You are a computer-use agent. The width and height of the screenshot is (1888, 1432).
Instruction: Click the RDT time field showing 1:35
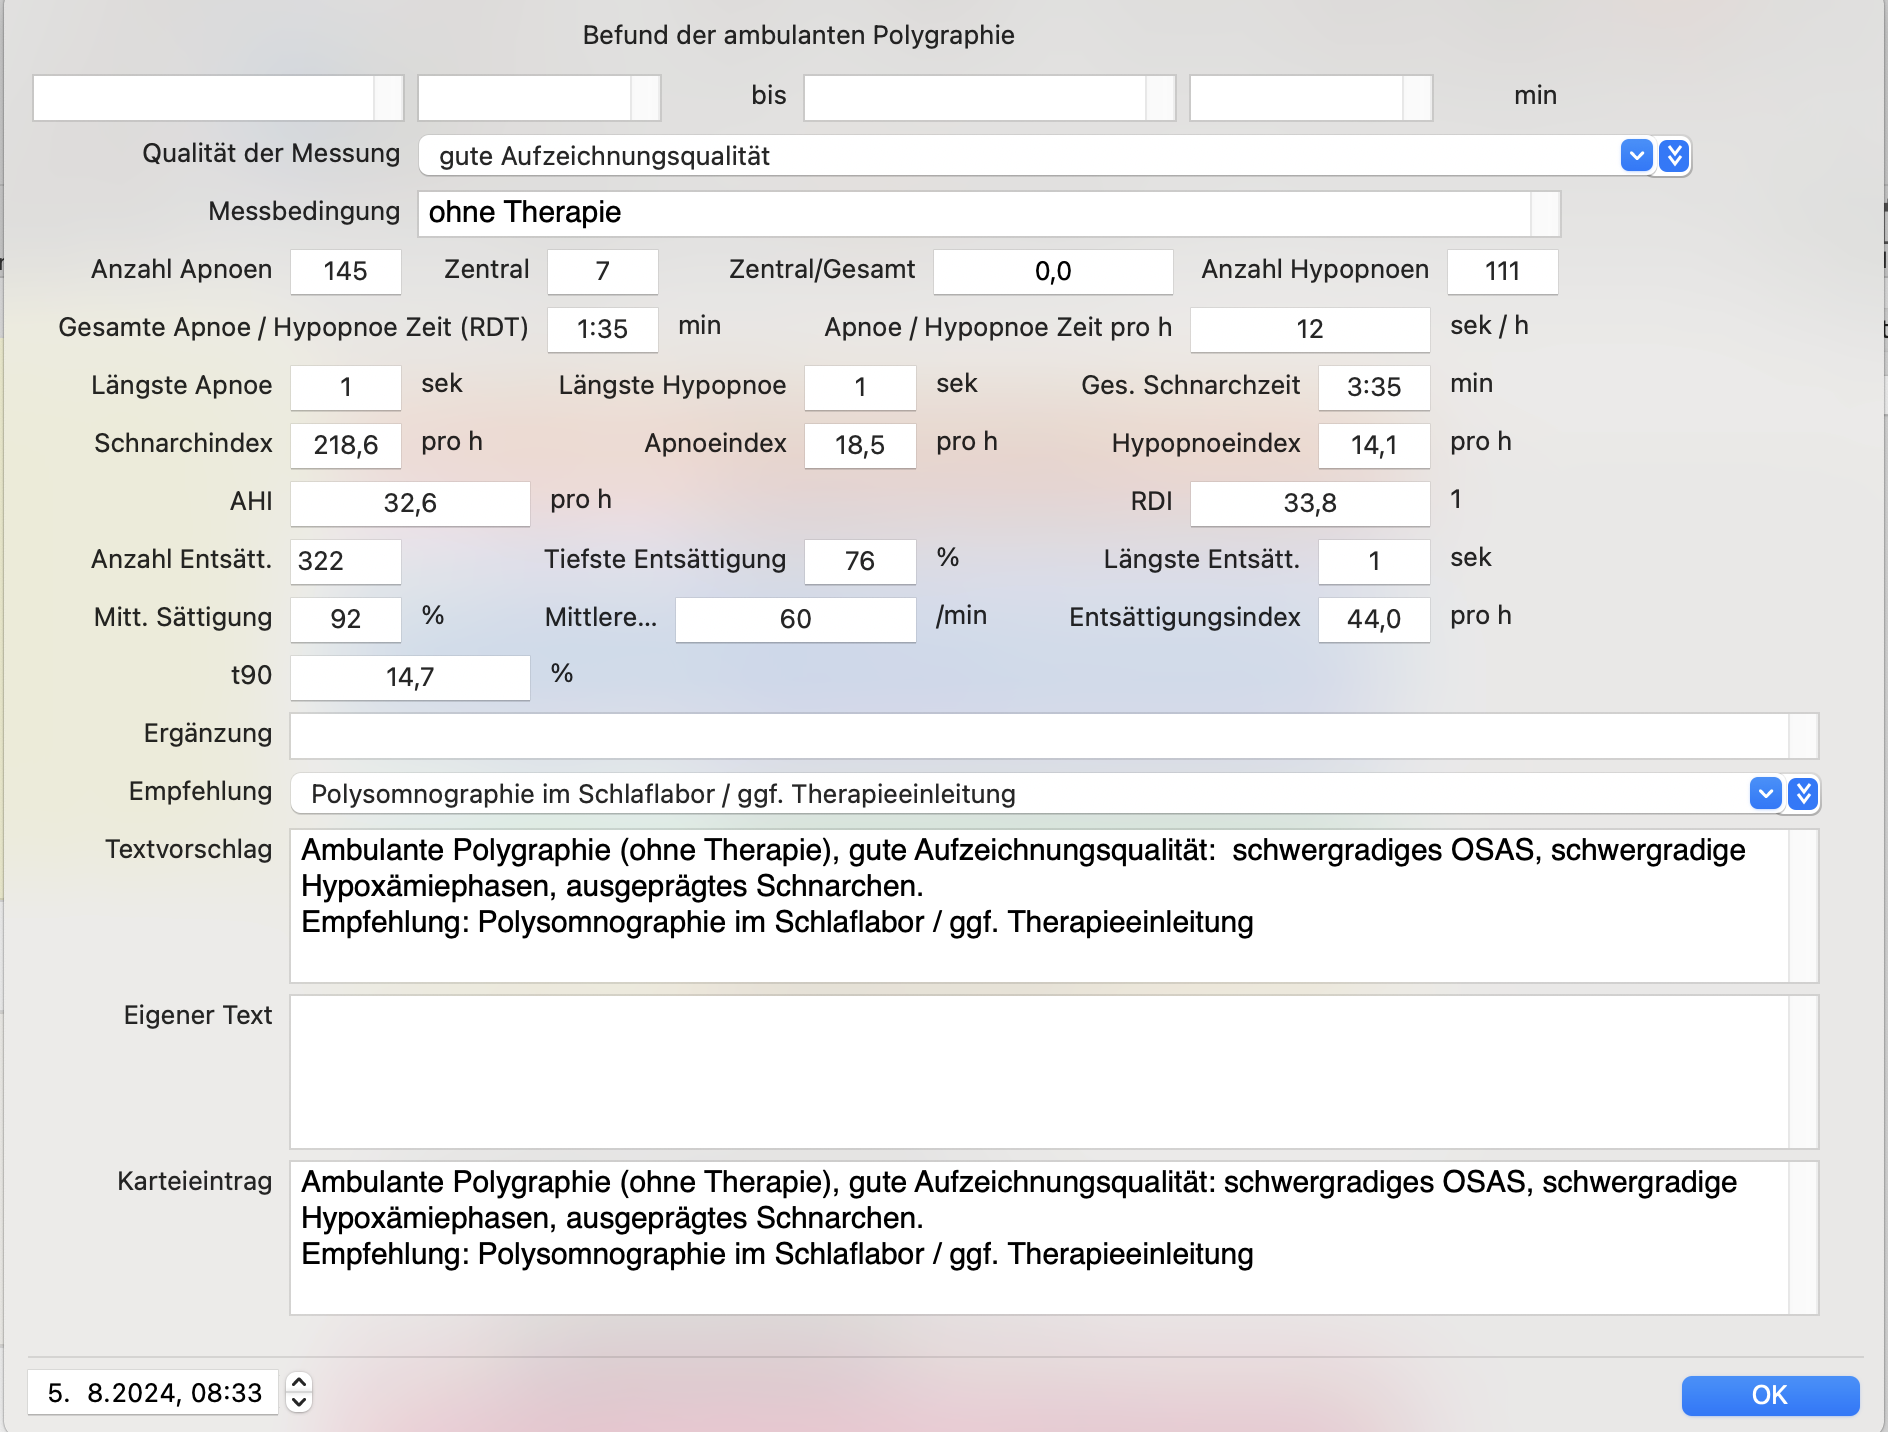tap(602, 329)
